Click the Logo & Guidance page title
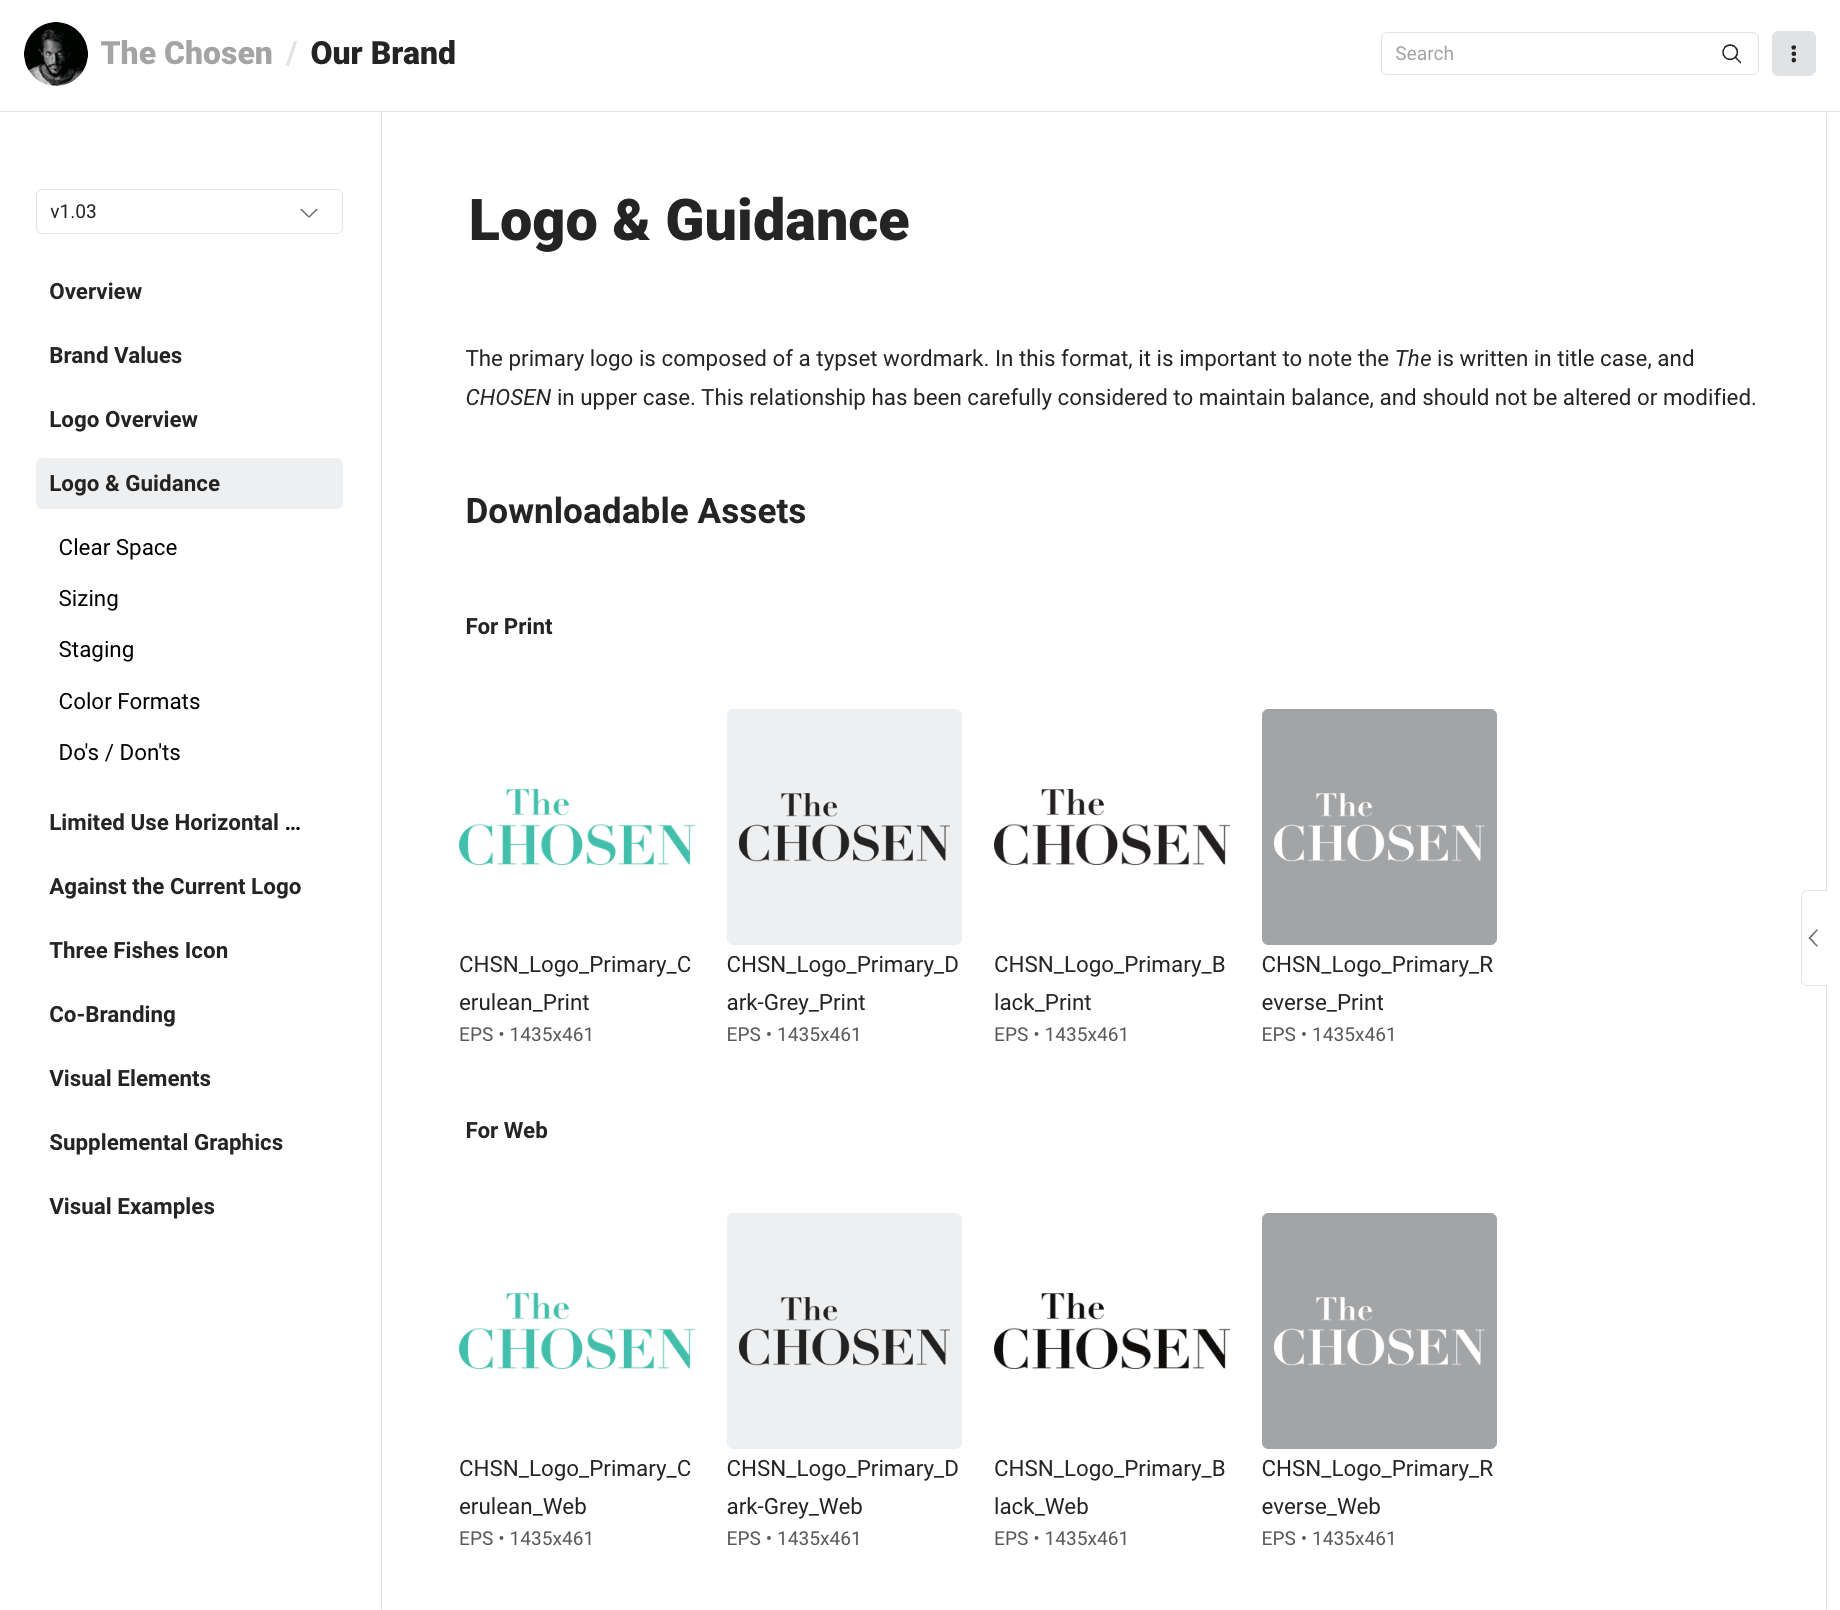Screen dimensions: 1840x1610 click(689, 221)
